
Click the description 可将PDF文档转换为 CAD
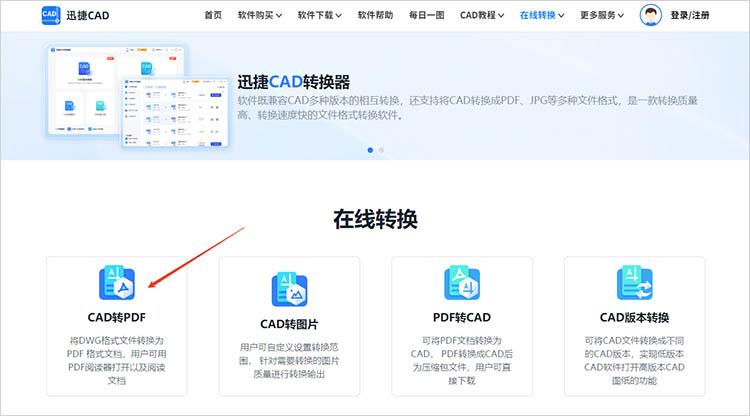462,361
